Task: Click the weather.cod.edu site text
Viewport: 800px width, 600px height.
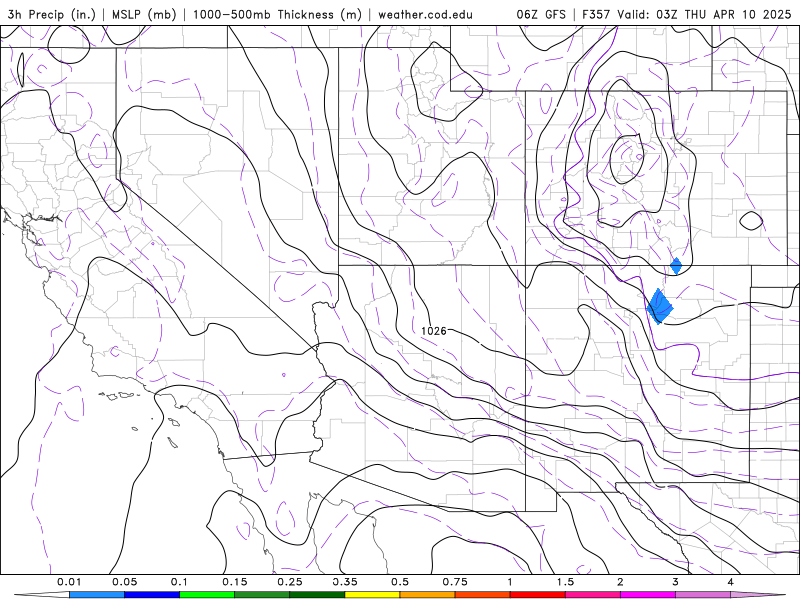Action: point(425,14)
